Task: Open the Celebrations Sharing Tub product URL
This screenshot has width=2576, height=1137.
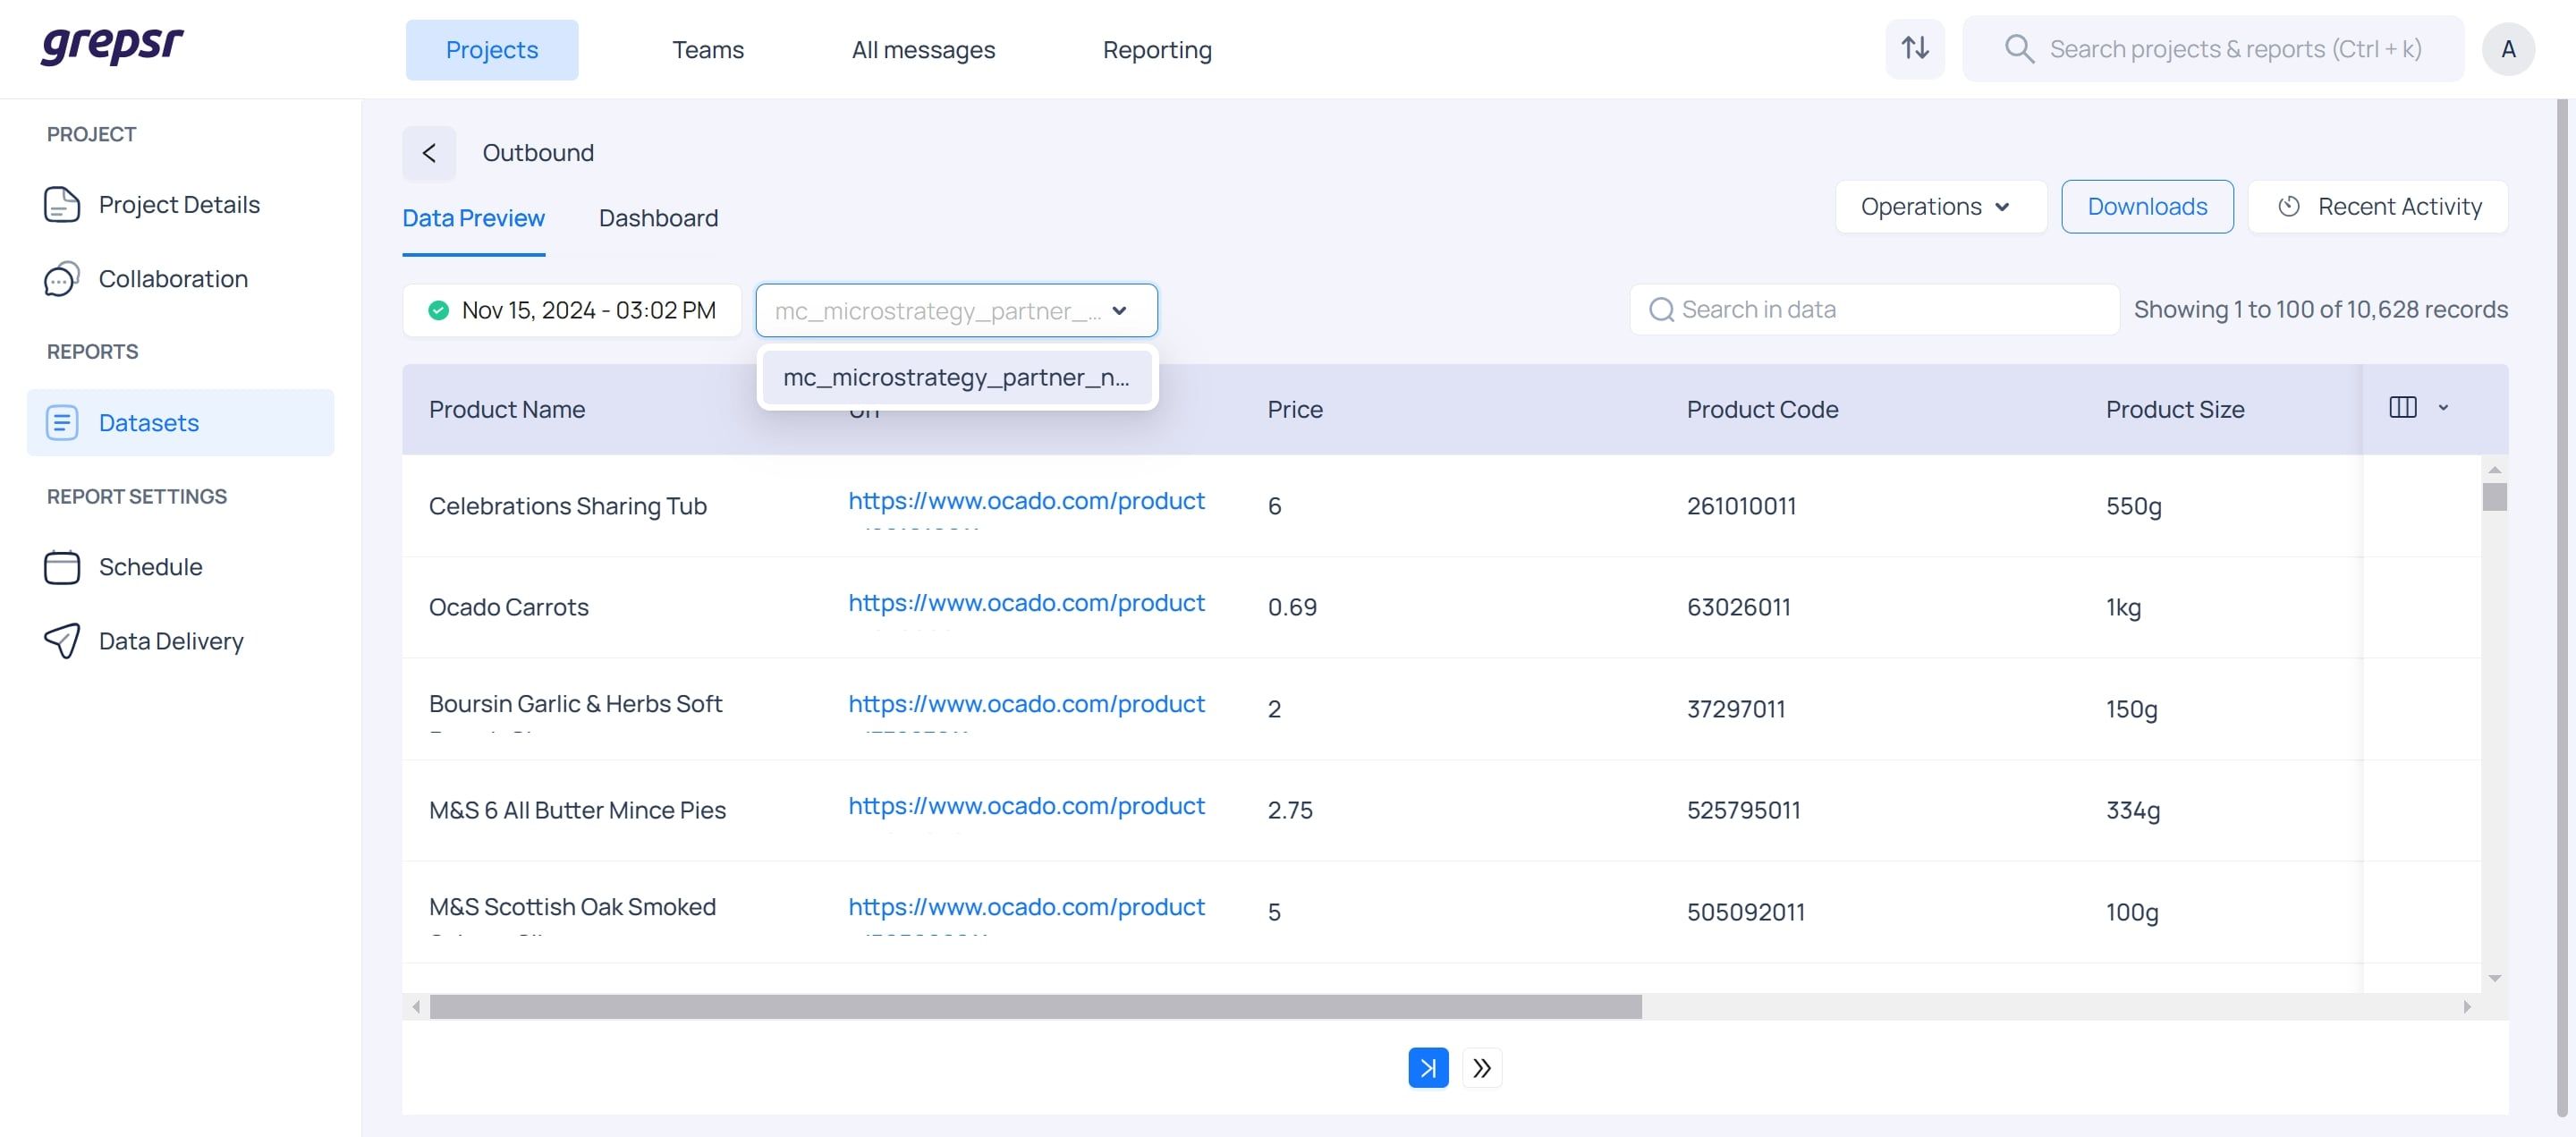Action: coord(1026,502)
